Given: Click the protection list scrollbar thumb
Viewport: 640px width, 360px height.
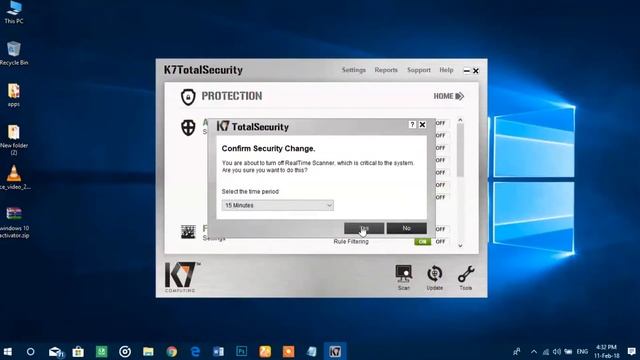Looking at the screenshot, I should (x=460, y=150).
